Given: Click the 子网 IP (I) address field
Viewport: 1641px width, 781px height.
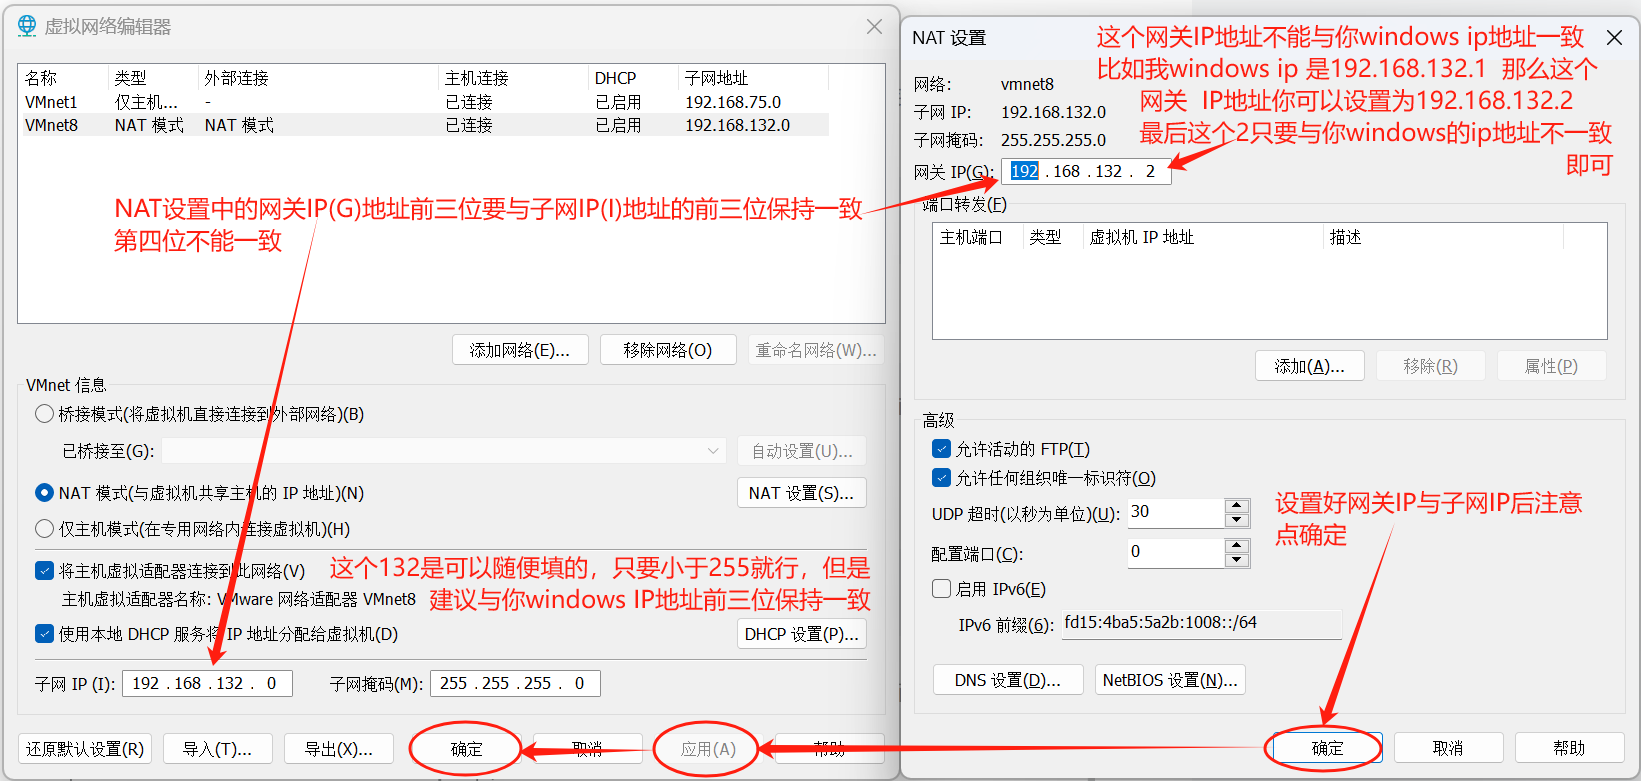Looking at the screenshot, I should click(x=207, y=683).
